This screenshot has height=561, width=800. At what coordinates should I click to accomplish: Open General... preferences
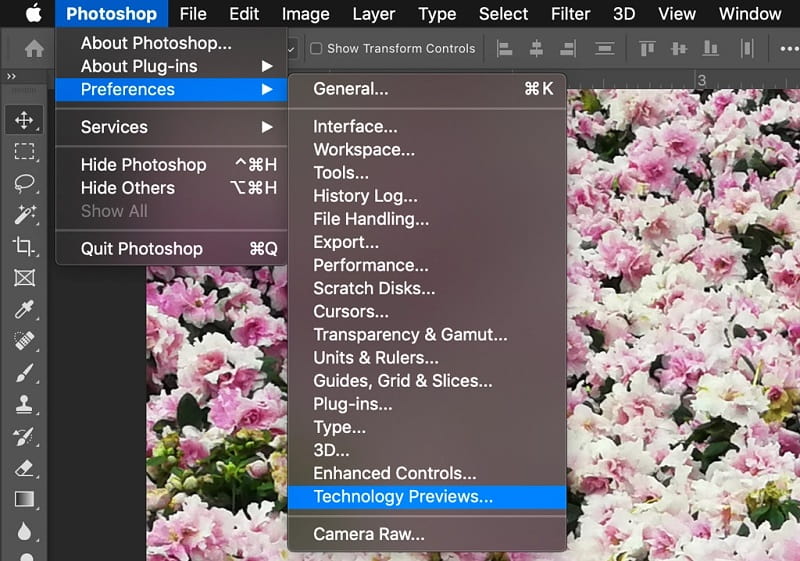pos(427,89)
